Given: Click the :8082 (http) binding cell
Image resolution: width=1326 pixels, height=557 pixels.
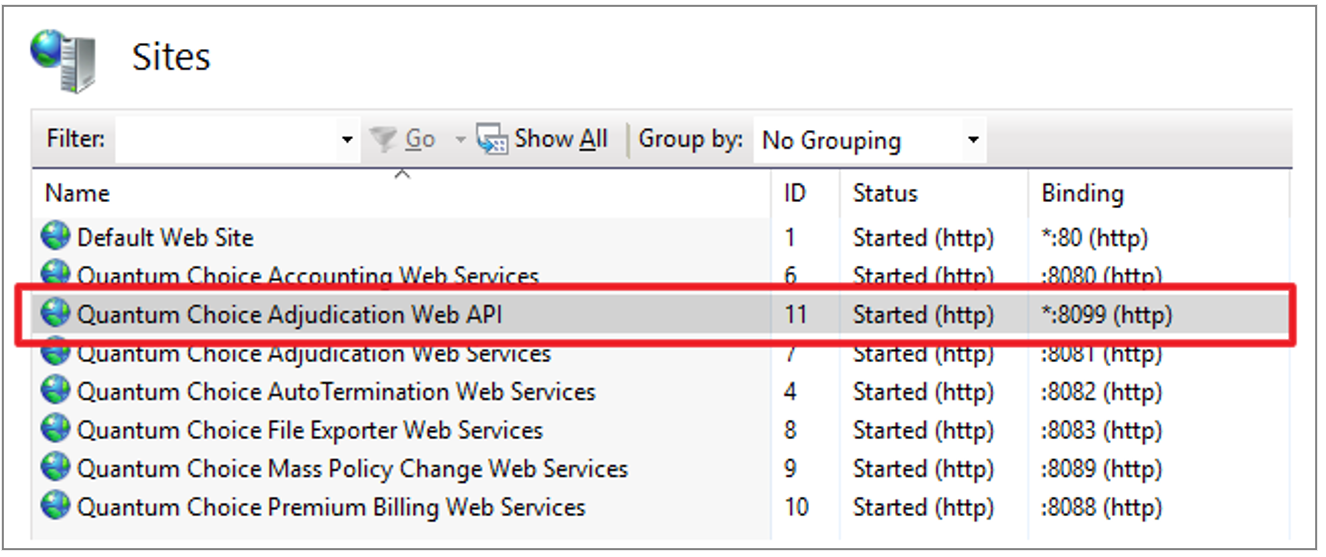Looking at the screenshot, I should [x=1101, y=392].
